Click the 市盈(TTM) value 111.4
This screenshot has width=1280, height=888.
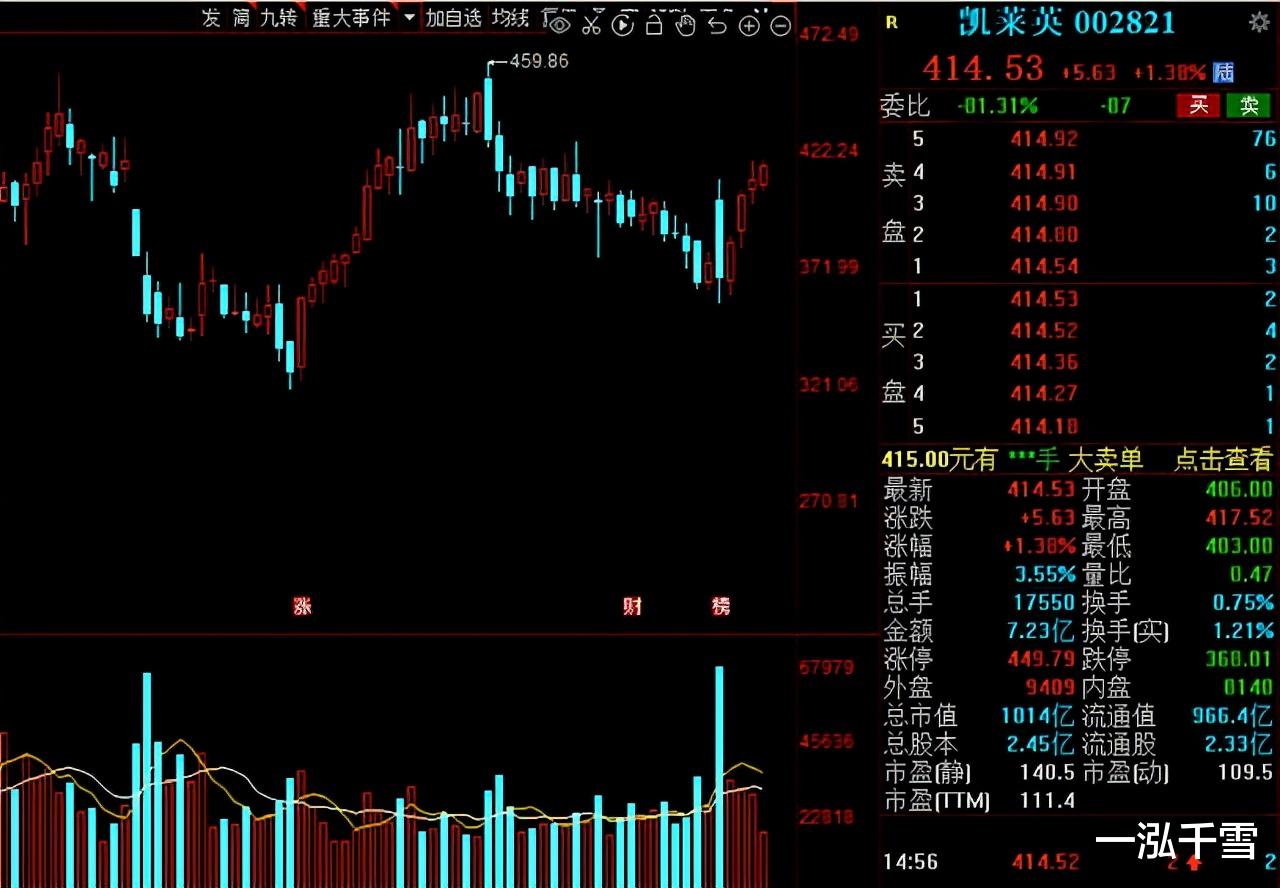tap(1047, 801)
